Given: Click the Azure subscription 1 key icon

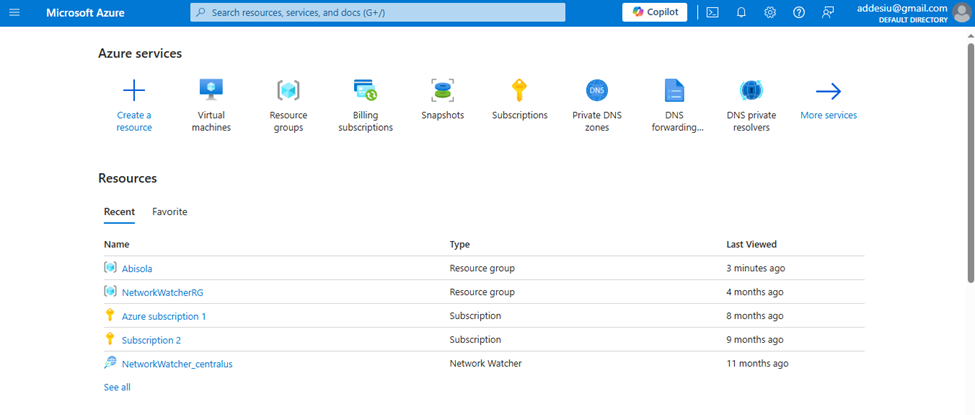Looking at the screenshot, I should [110, 315].
